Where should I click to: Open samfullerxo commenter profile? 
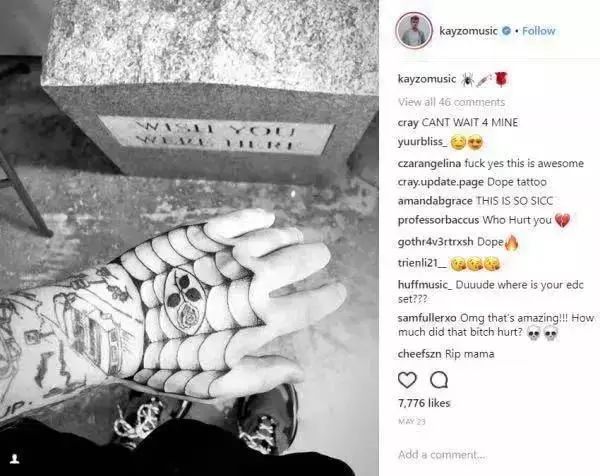pyautogui.click(x=427, y=318)
